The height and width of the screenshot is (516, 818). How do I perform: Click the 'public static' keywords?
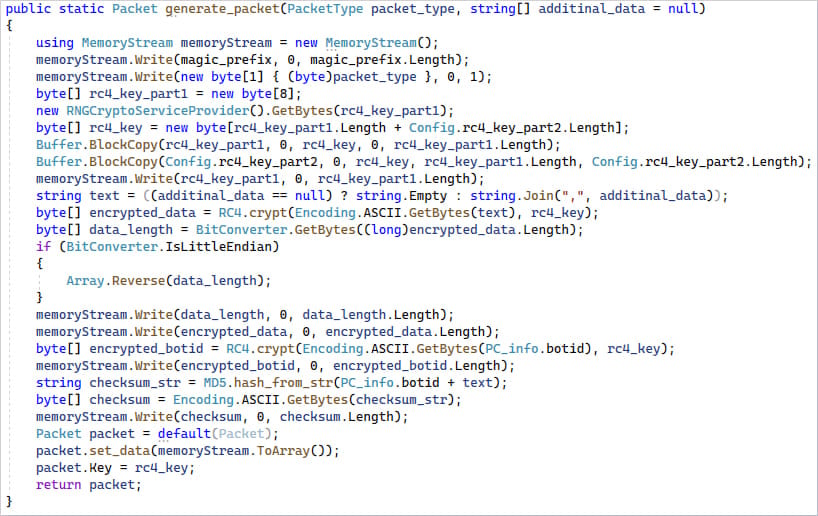55,9
